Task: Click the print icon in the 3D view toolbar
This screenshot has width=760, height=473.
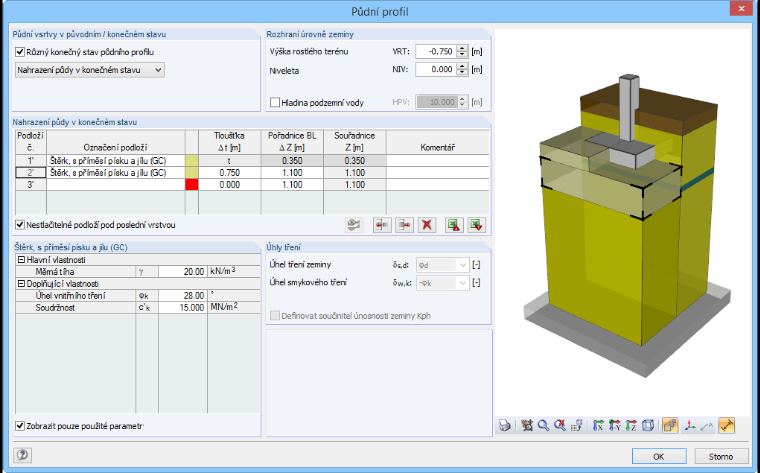Action: click(x=505, y=426)
